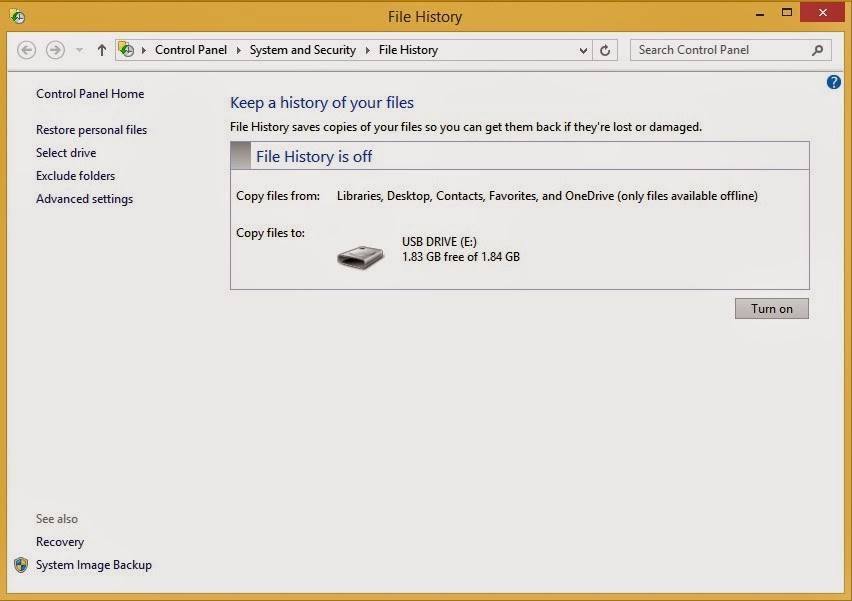This screenshot has height=601, width=852.
Task: Click the back navigation arrow
Action: (x=28, y=49)
